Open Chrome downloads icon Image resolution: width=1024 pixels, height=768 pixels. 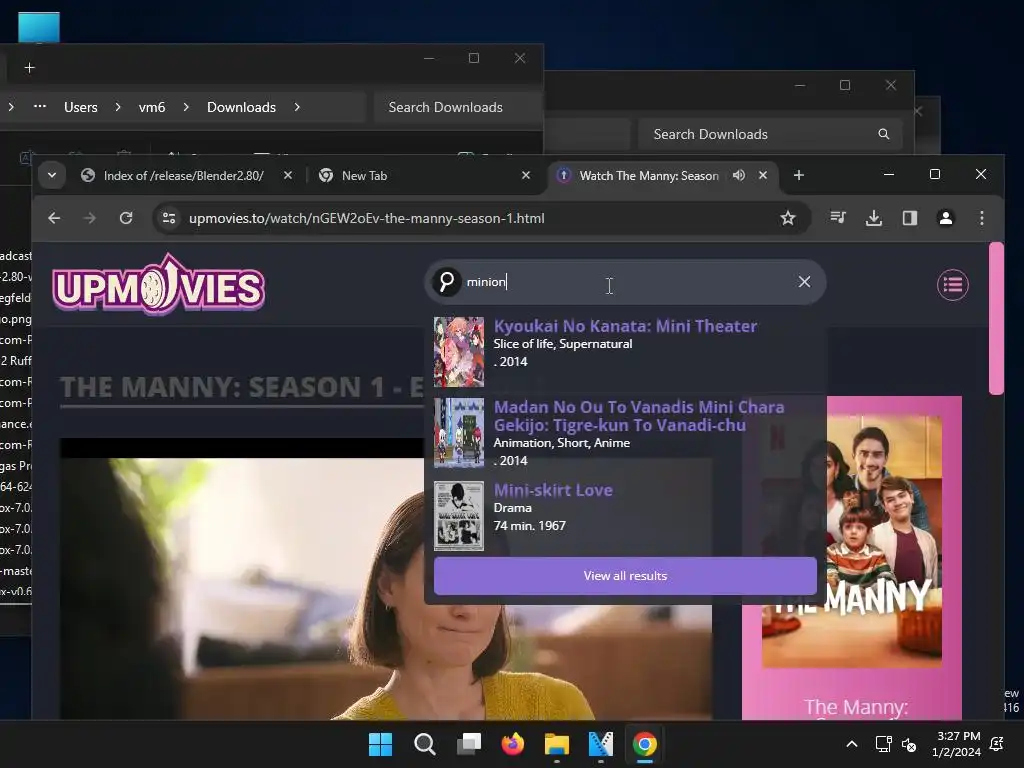click(874, 218)
